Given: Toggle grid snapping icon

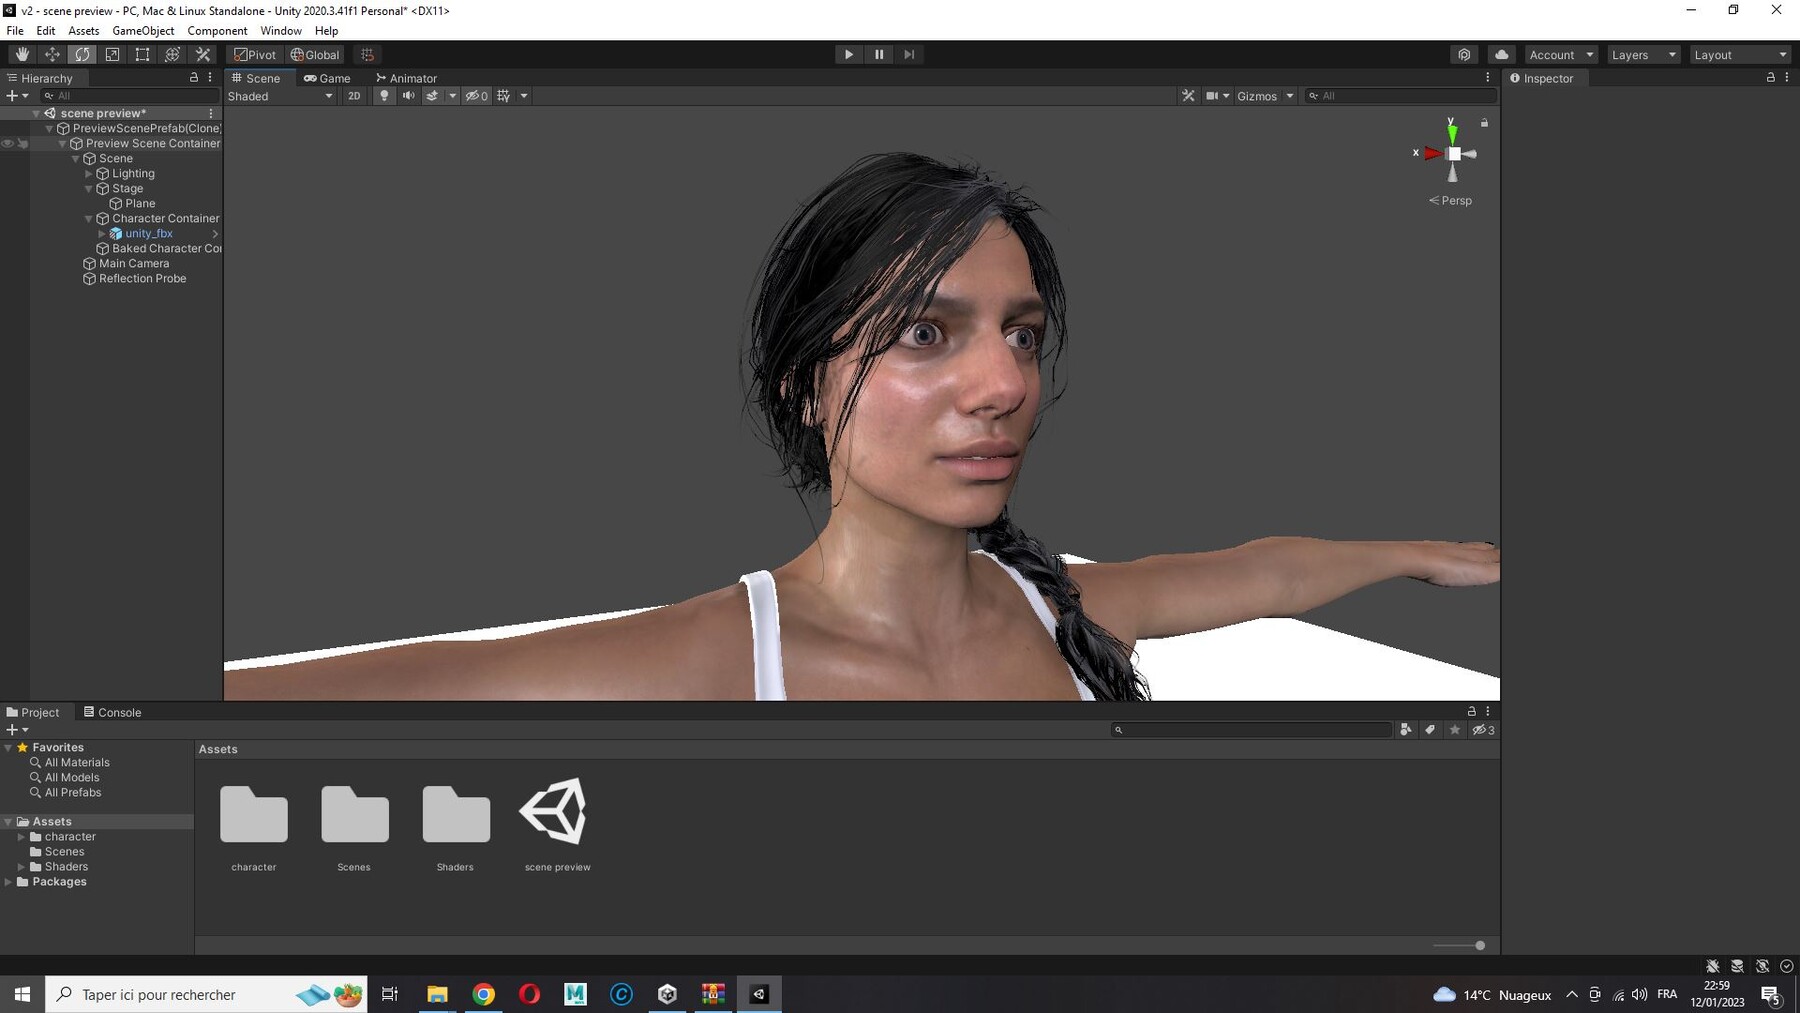Looking at the screenshot, I should [368, 55].
